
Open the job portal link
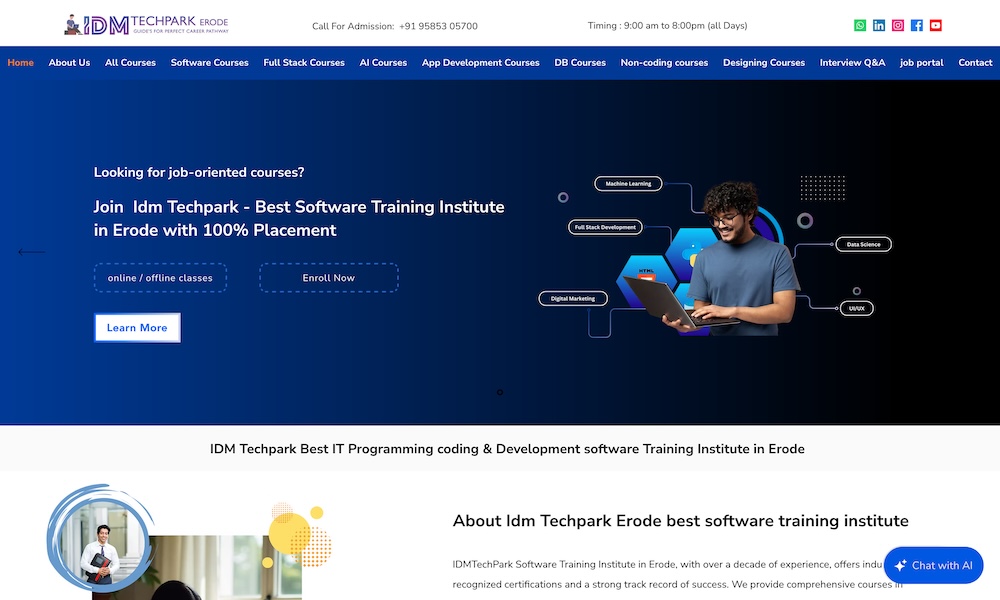(921, 62)
